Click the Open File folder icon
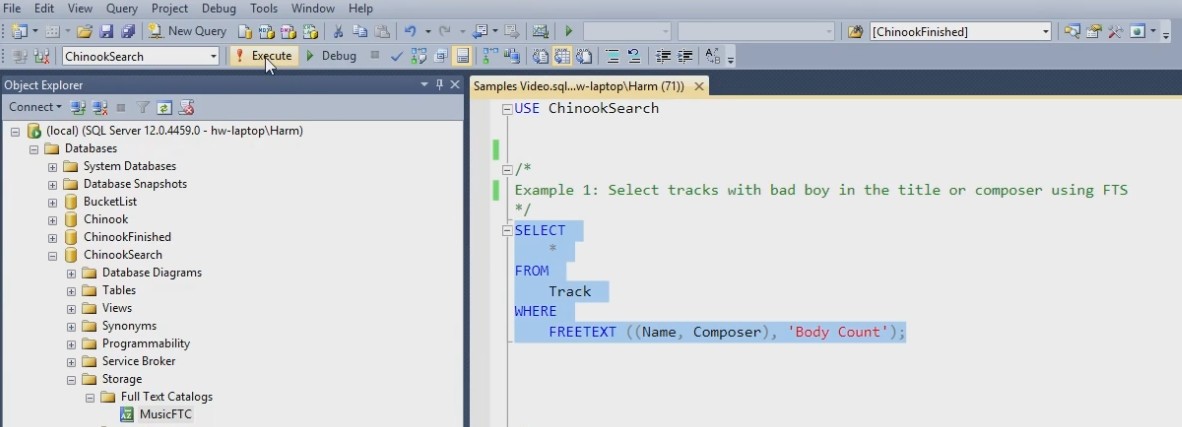The width and height of the screenshot is (1182, 427). [x=84, y=31]
